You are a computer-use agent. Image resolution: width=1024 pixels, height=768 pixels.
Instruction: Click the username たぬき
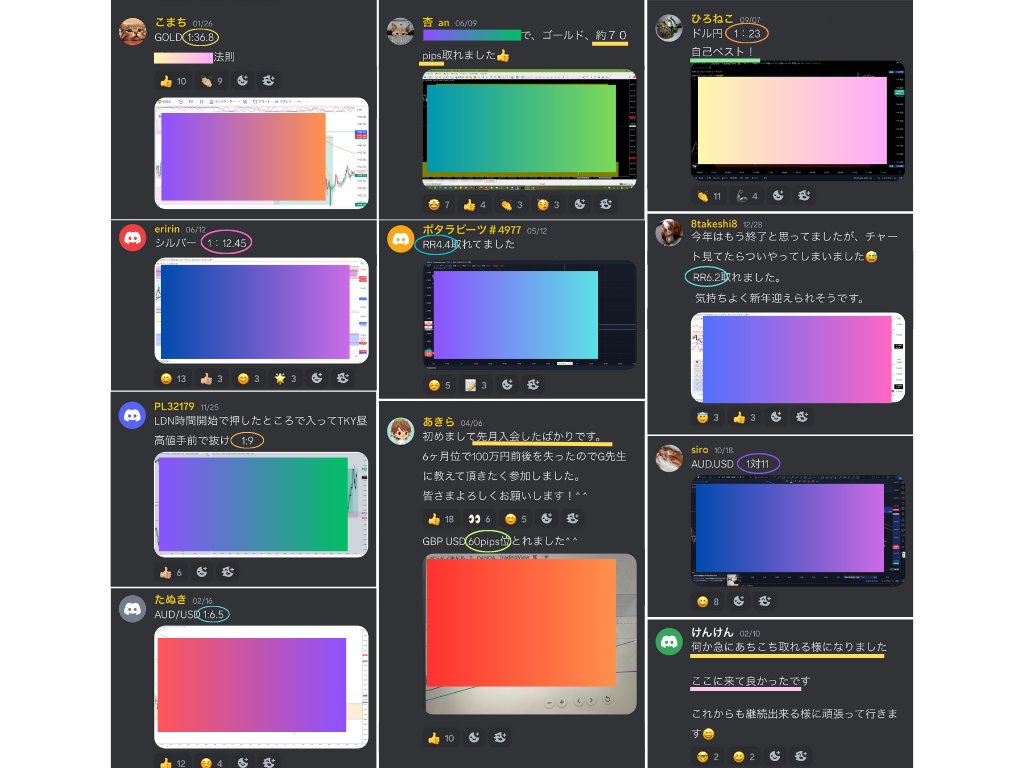170,600
